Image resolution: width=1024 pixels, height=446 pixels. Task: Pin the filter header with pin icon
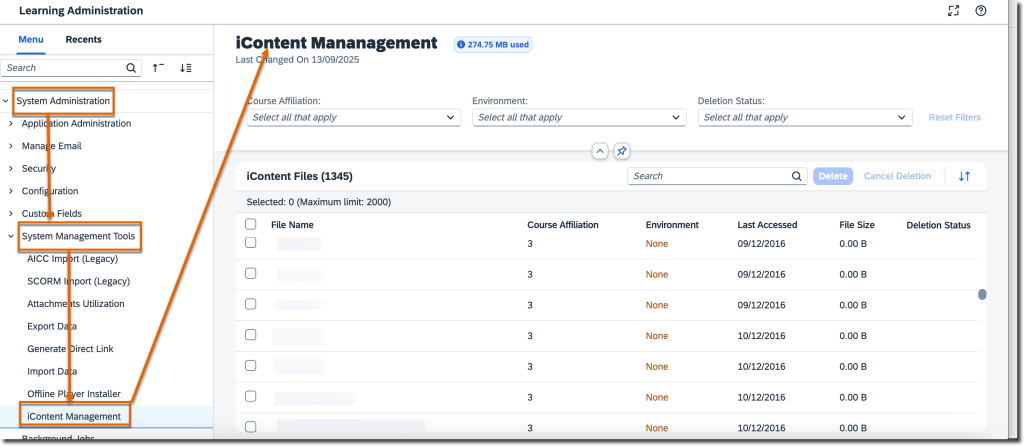621,151
